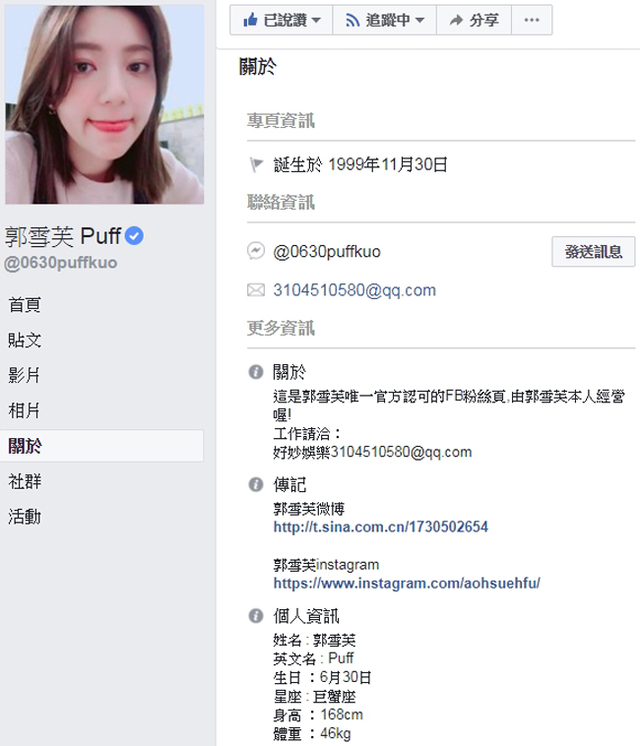Go to the 活動 sidebar tab
This screenshot has height=746, width=640.
pyautogui.click(x=25, y=516)
